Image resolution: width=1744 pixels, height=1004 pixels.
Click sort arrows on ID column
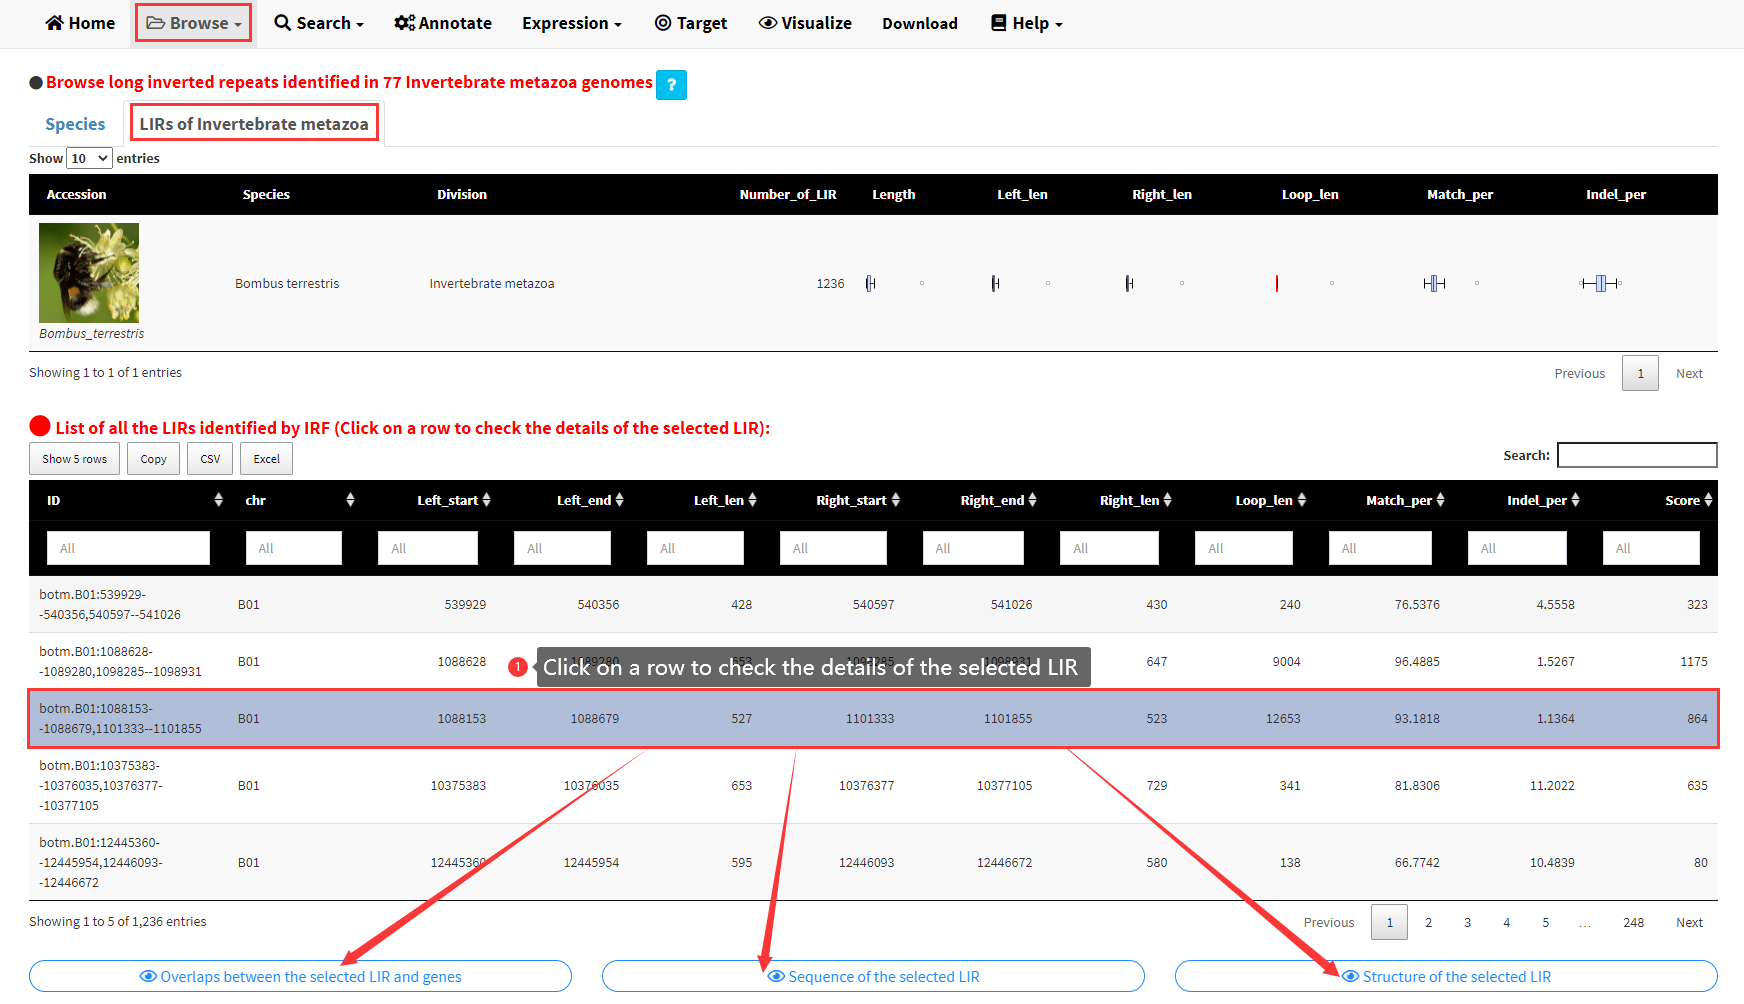[x=218, y=500]
